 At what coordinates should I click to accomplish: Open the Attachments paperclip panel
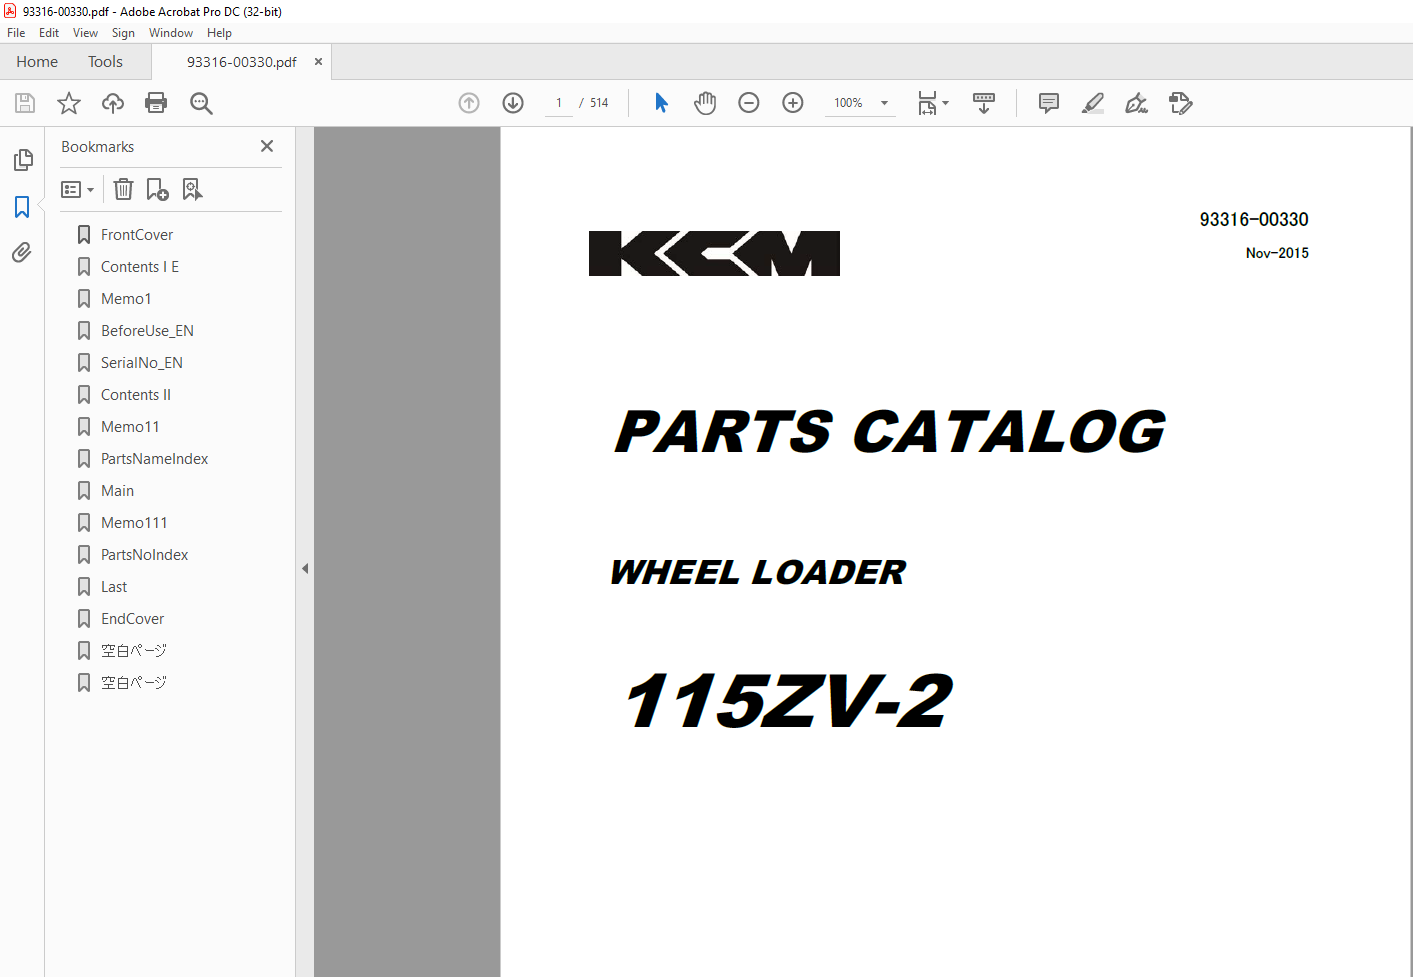click(22, 252)
